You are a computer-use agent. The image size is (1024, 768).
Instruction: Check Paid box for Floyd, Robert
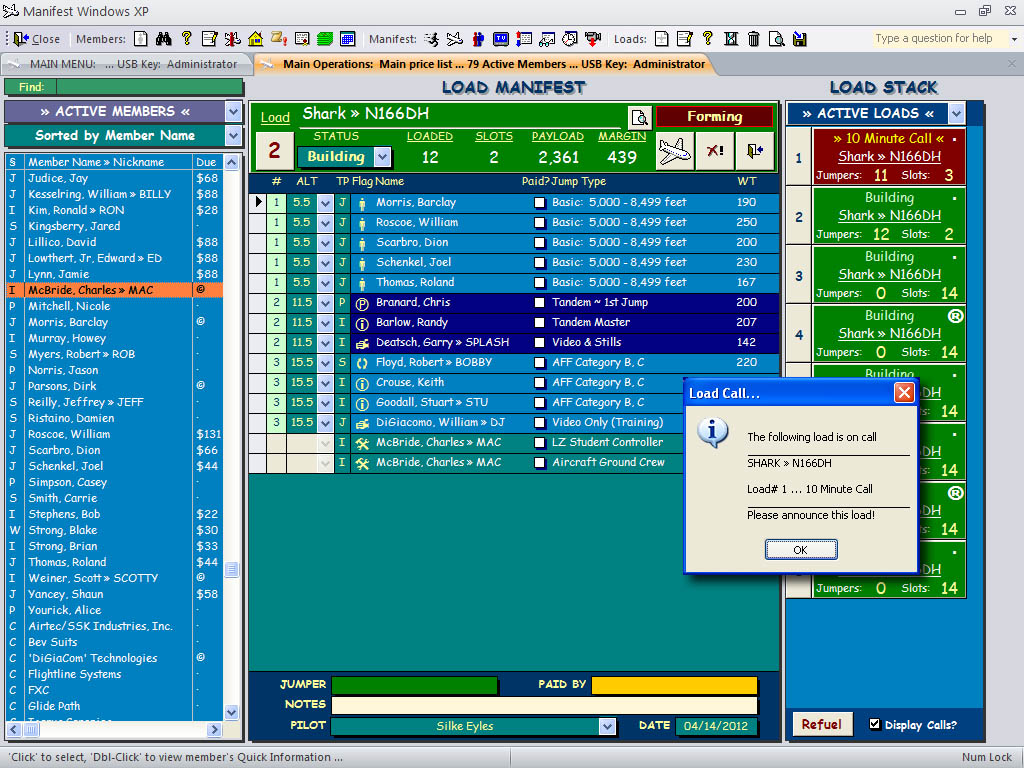click(539, 362)
